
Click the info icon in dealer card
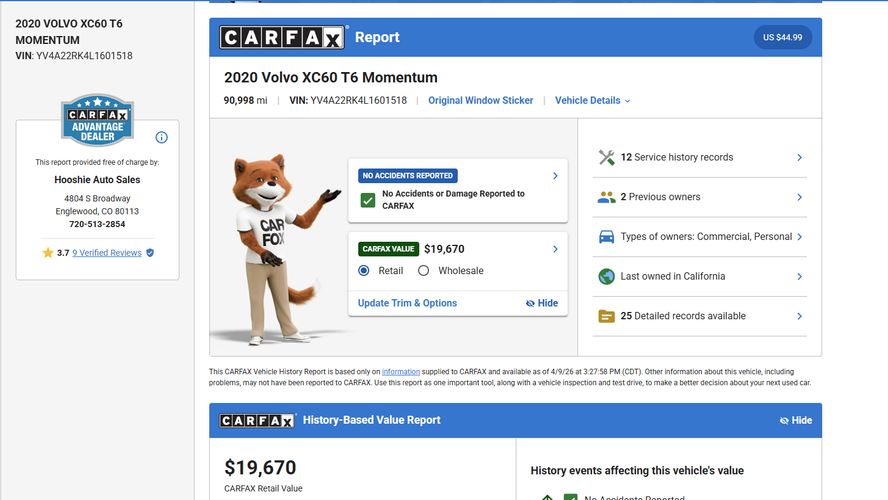pyautogui.click(x=162, y=137)
